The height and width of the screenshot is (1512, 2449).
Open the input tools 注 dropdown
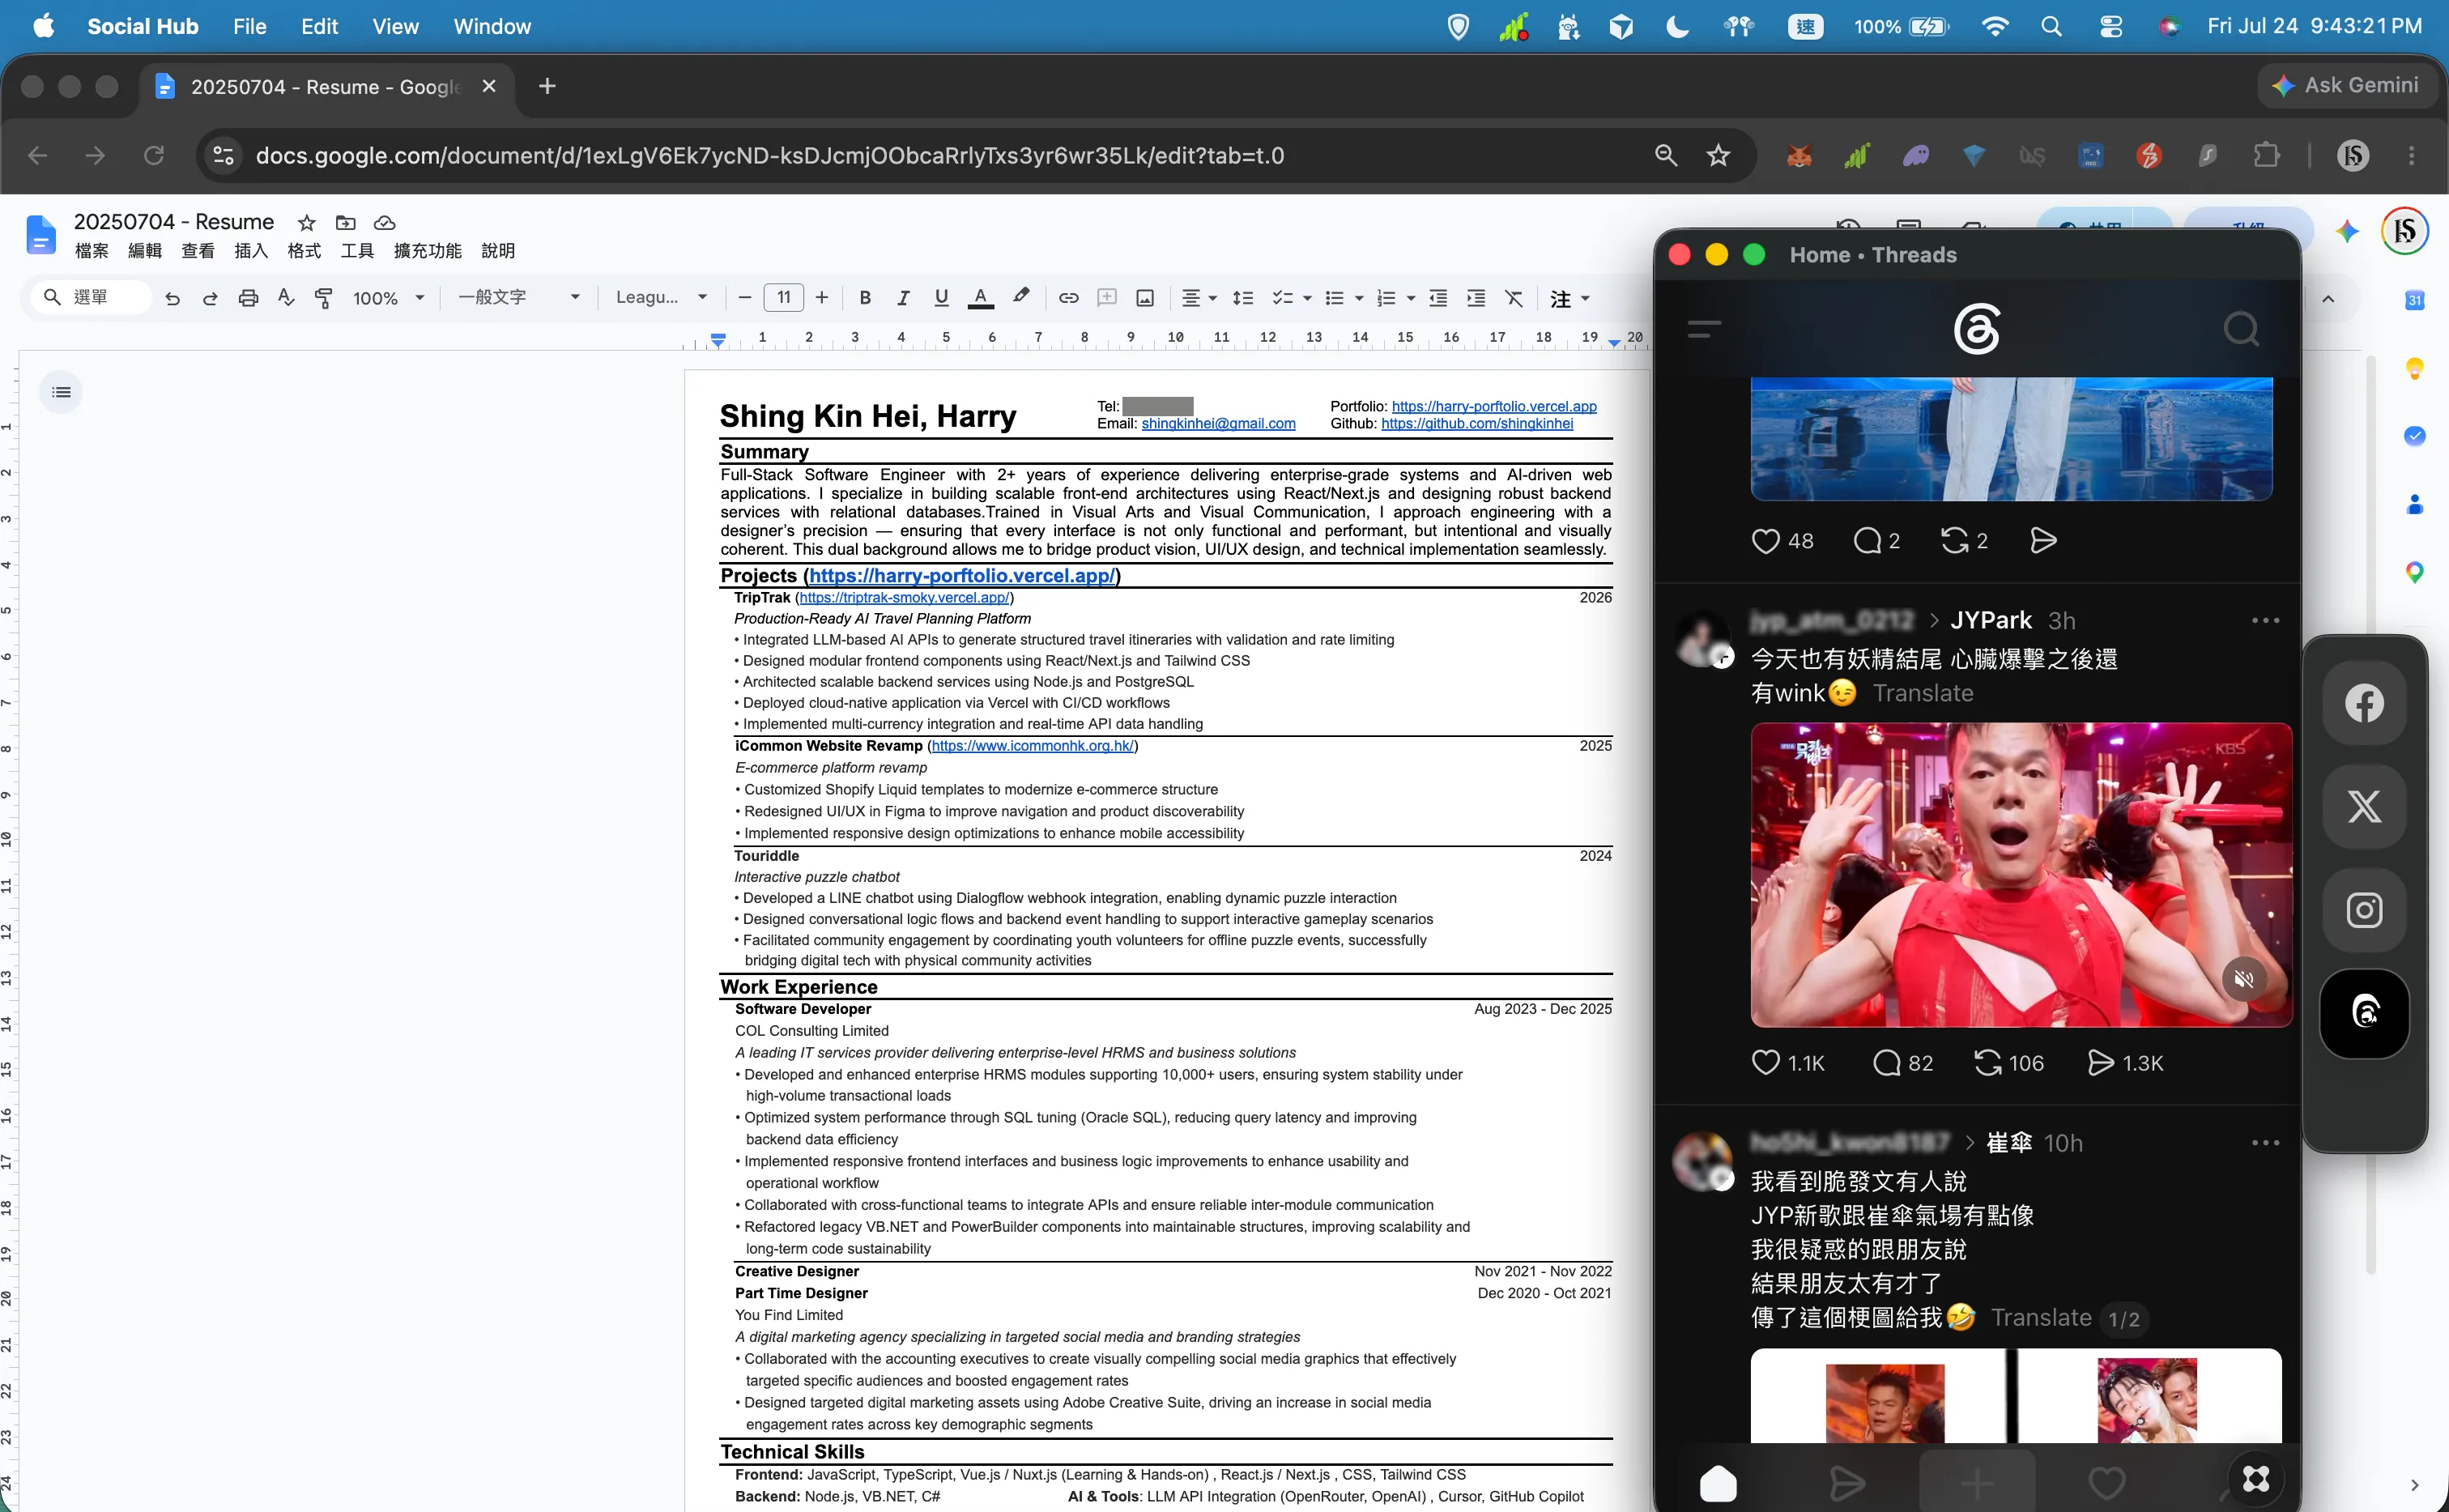coord(1569,298)
